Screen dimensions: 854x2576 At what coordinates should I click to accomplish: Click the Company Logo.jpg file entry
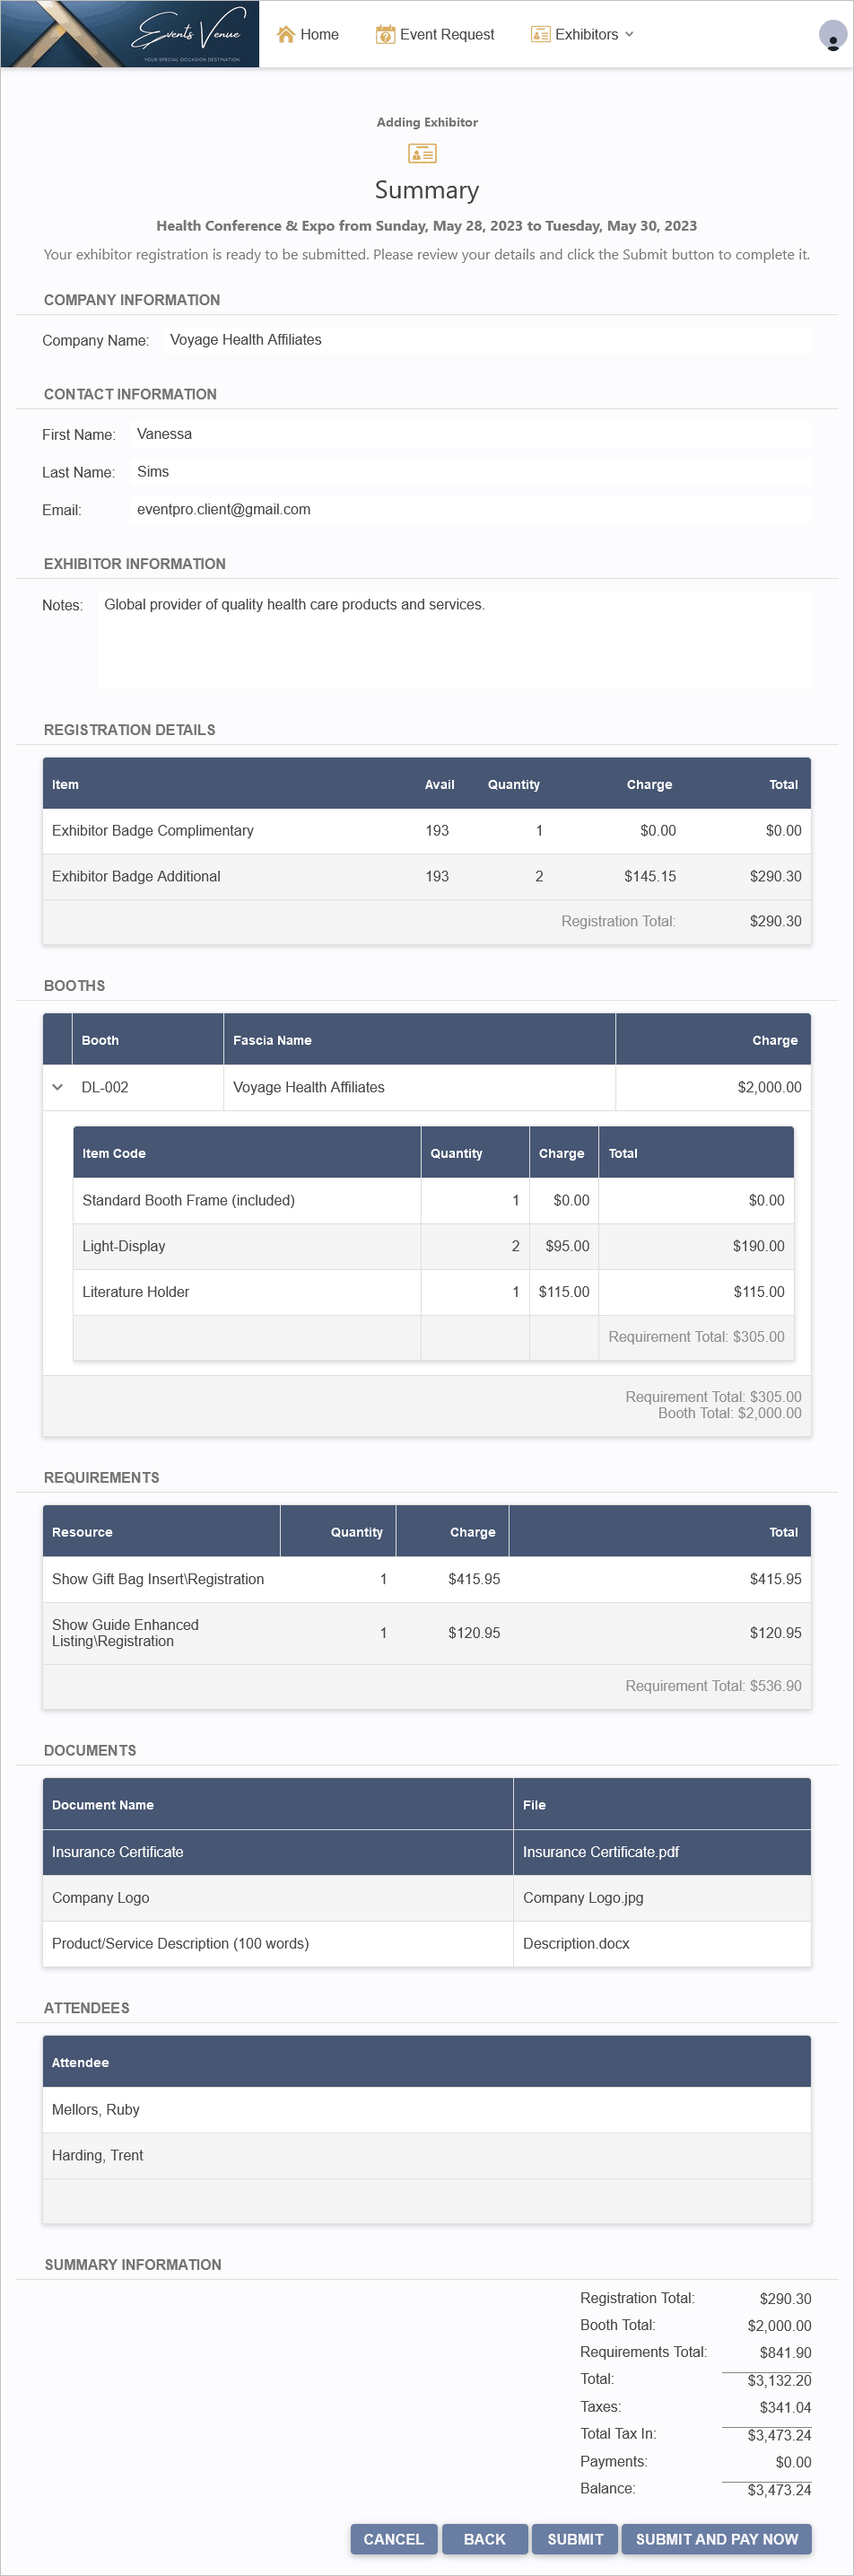(583, 1898)
